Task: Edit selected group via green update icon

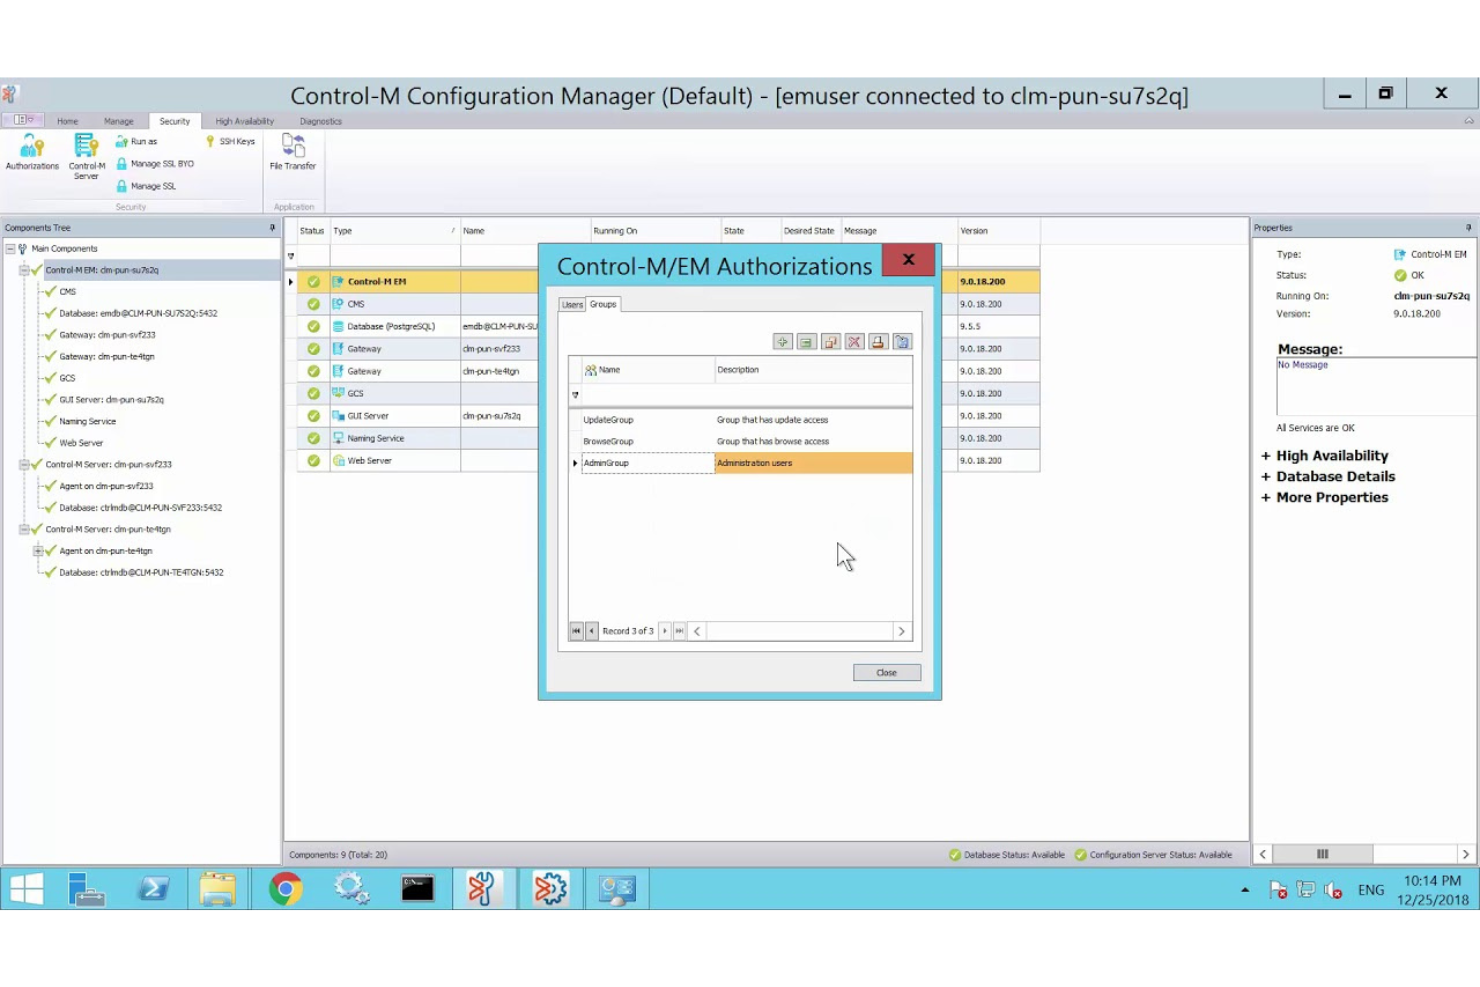Action: click(x=806, y=342)
